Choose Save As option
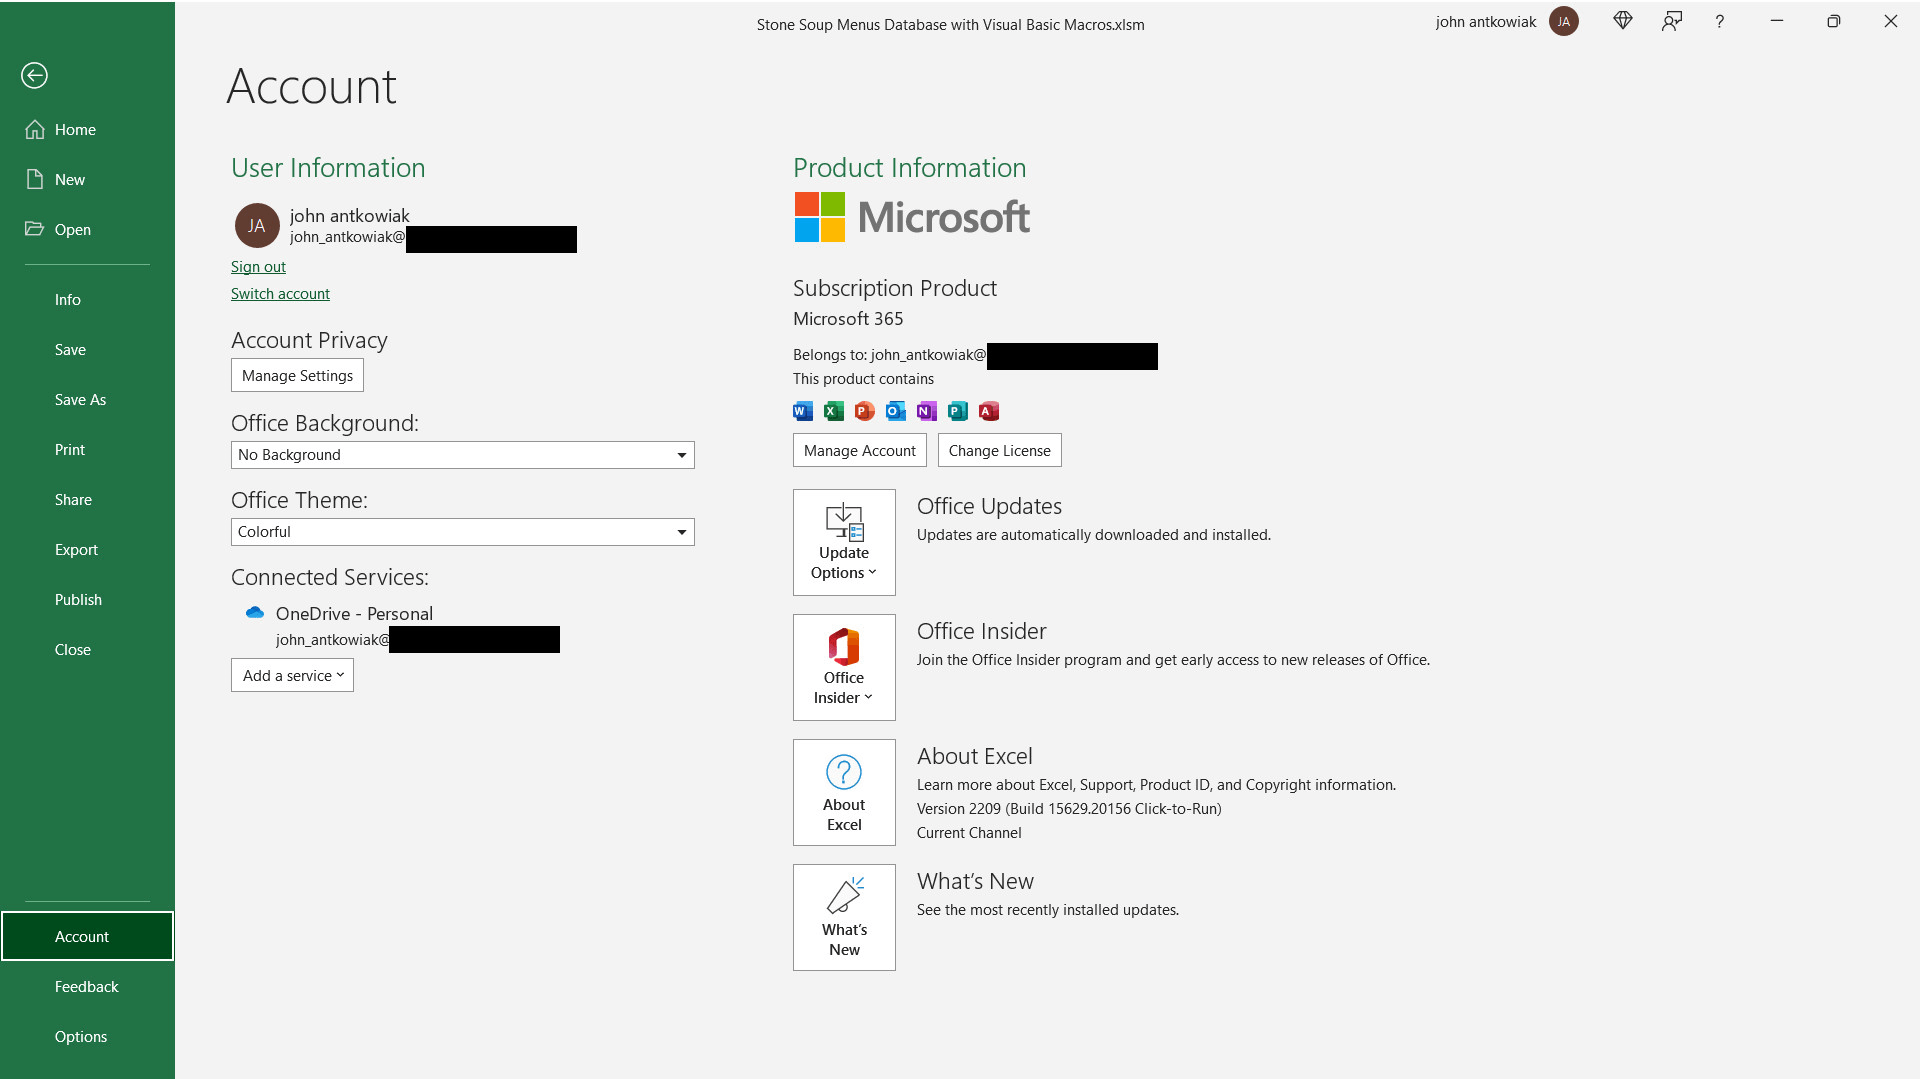 pos(87,400)
